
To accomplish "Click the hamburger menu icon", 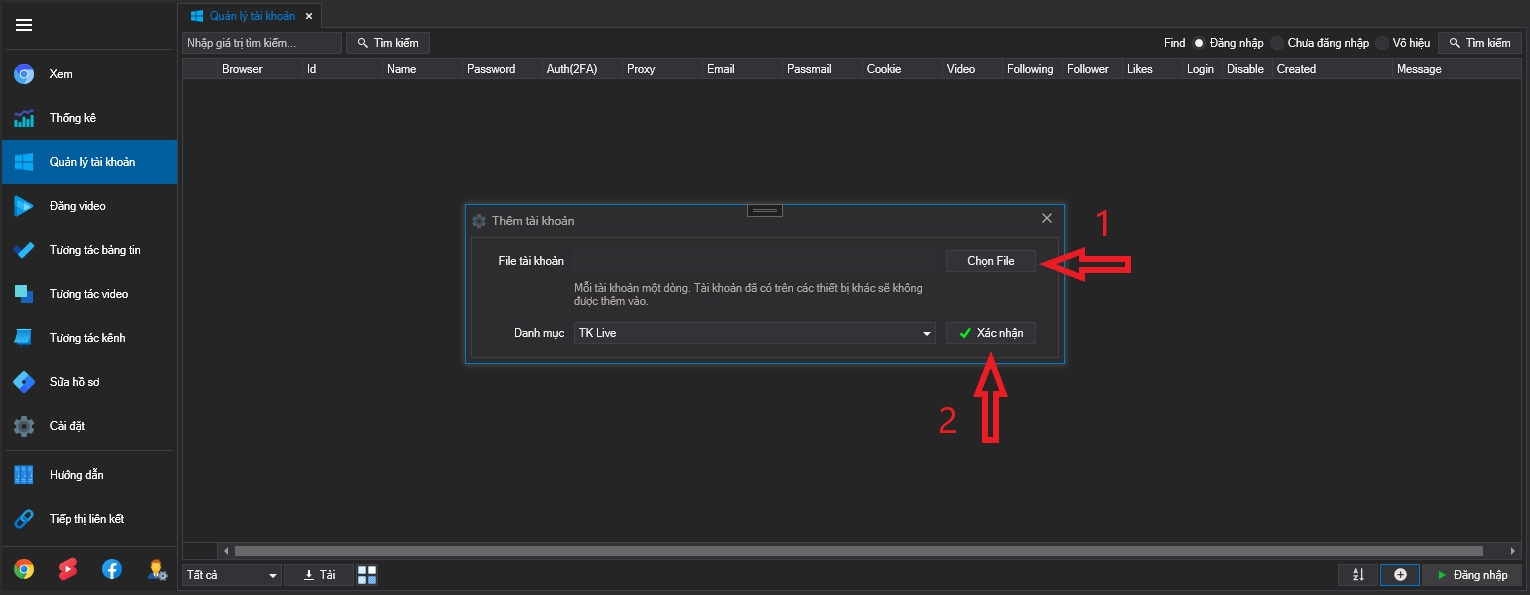I will click(24, 25).
